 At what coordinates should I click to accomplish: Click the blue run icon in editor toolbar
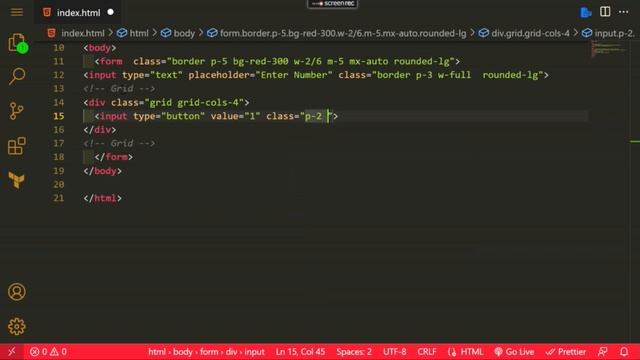pyautogui.click(x=586, y=12)
